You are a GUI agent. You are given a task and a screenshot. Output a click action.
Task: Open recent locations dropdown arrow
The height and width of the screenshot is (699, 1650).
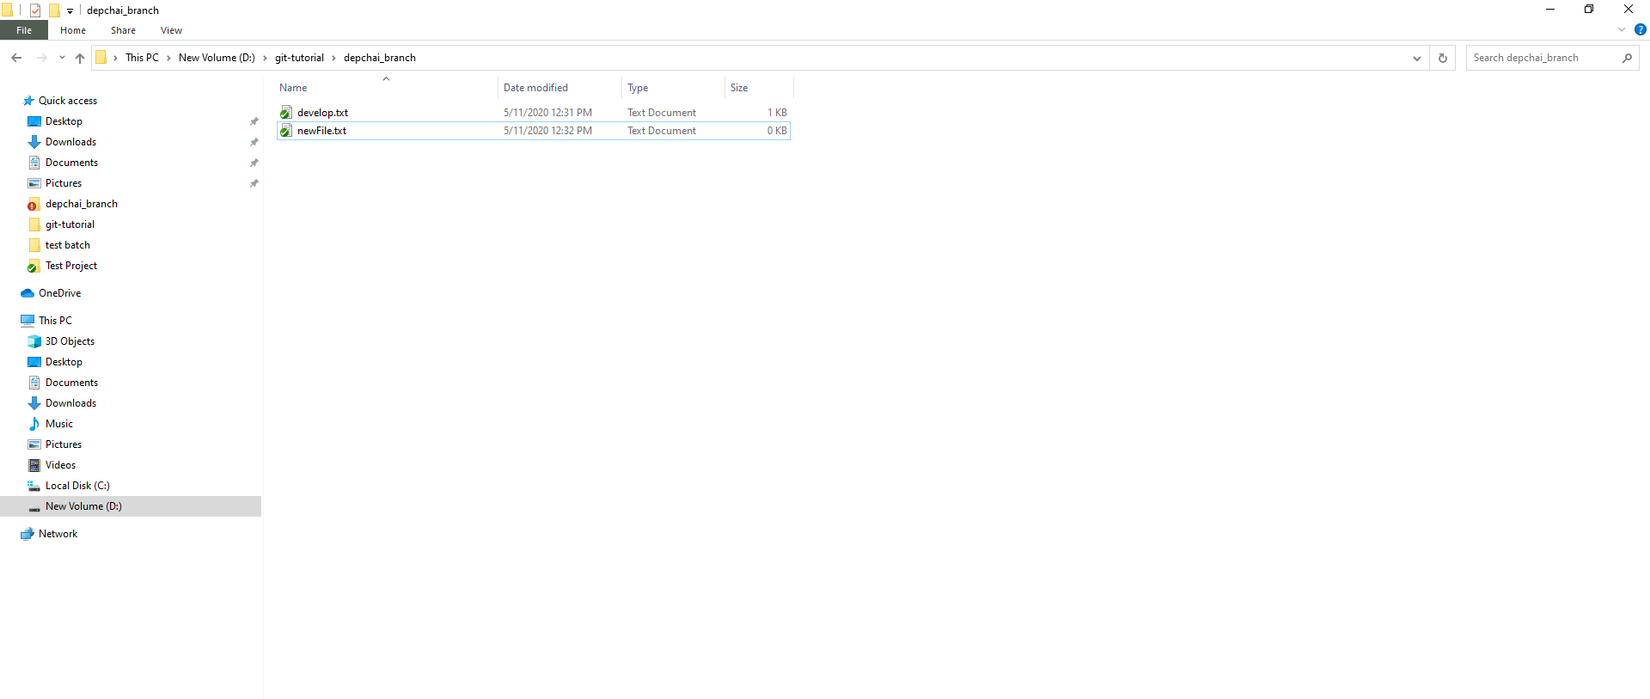[62, 58]
